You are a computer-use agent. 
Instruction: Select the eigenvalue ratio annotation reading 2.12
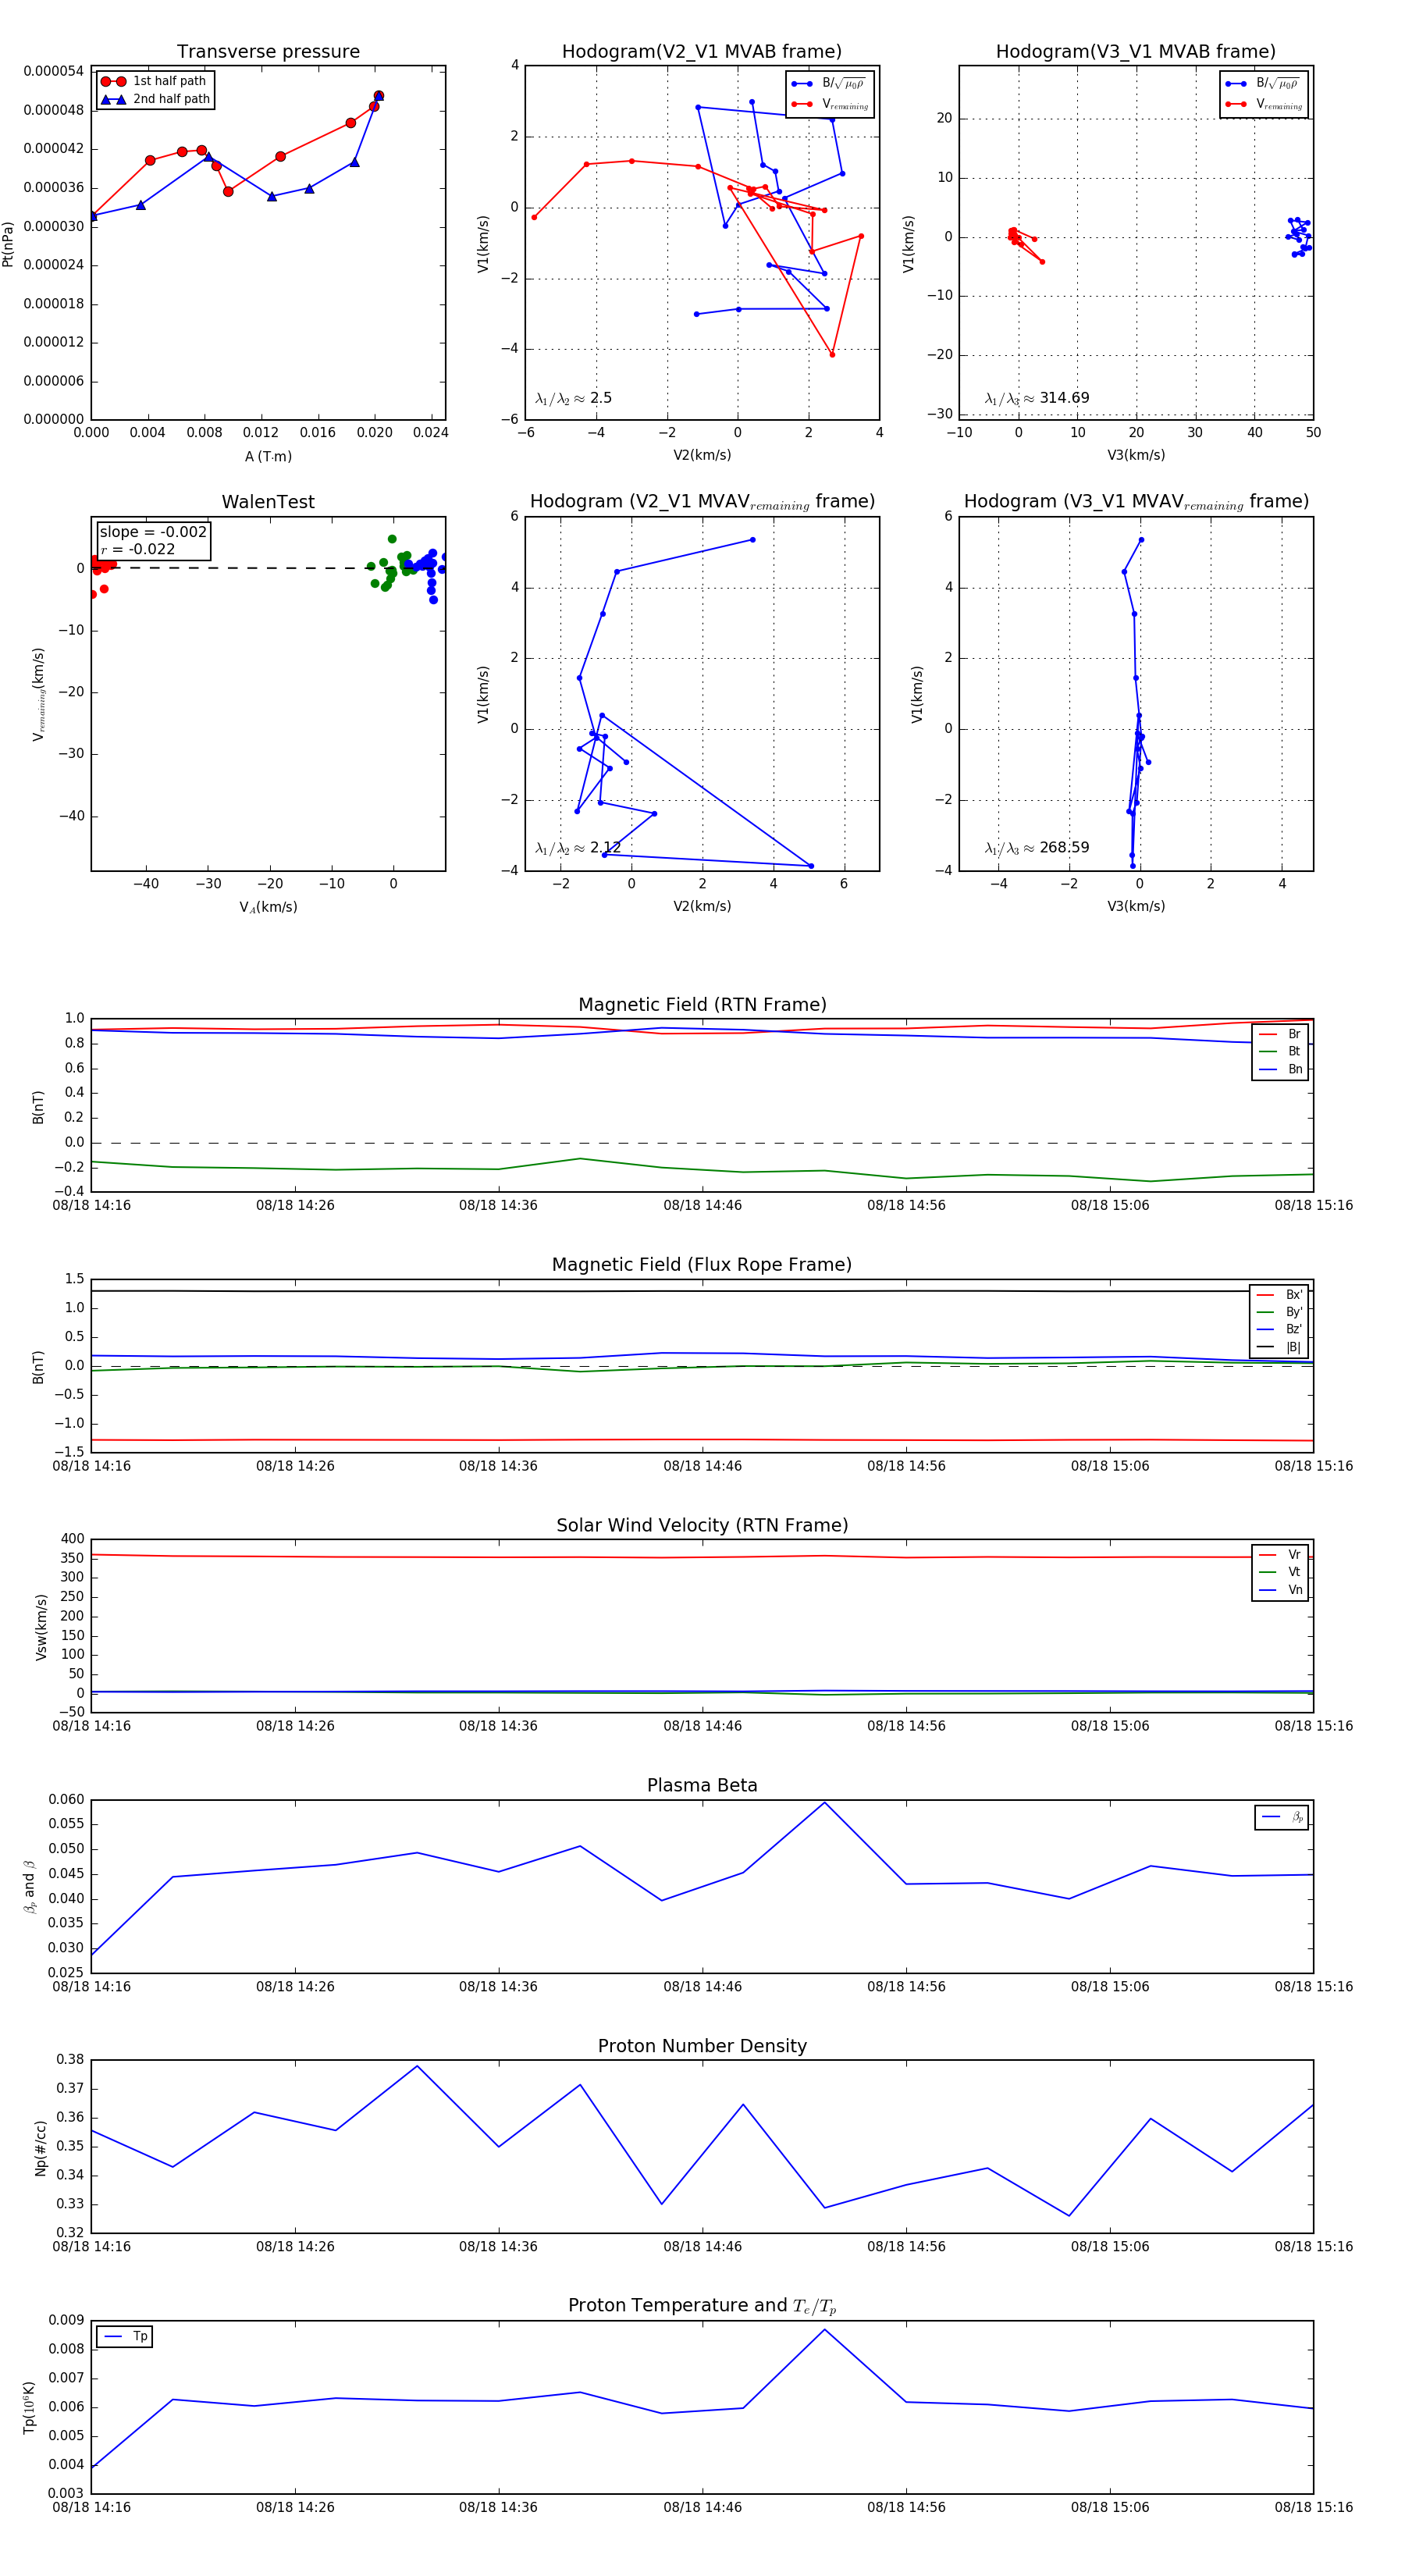(x=578, y=848)
